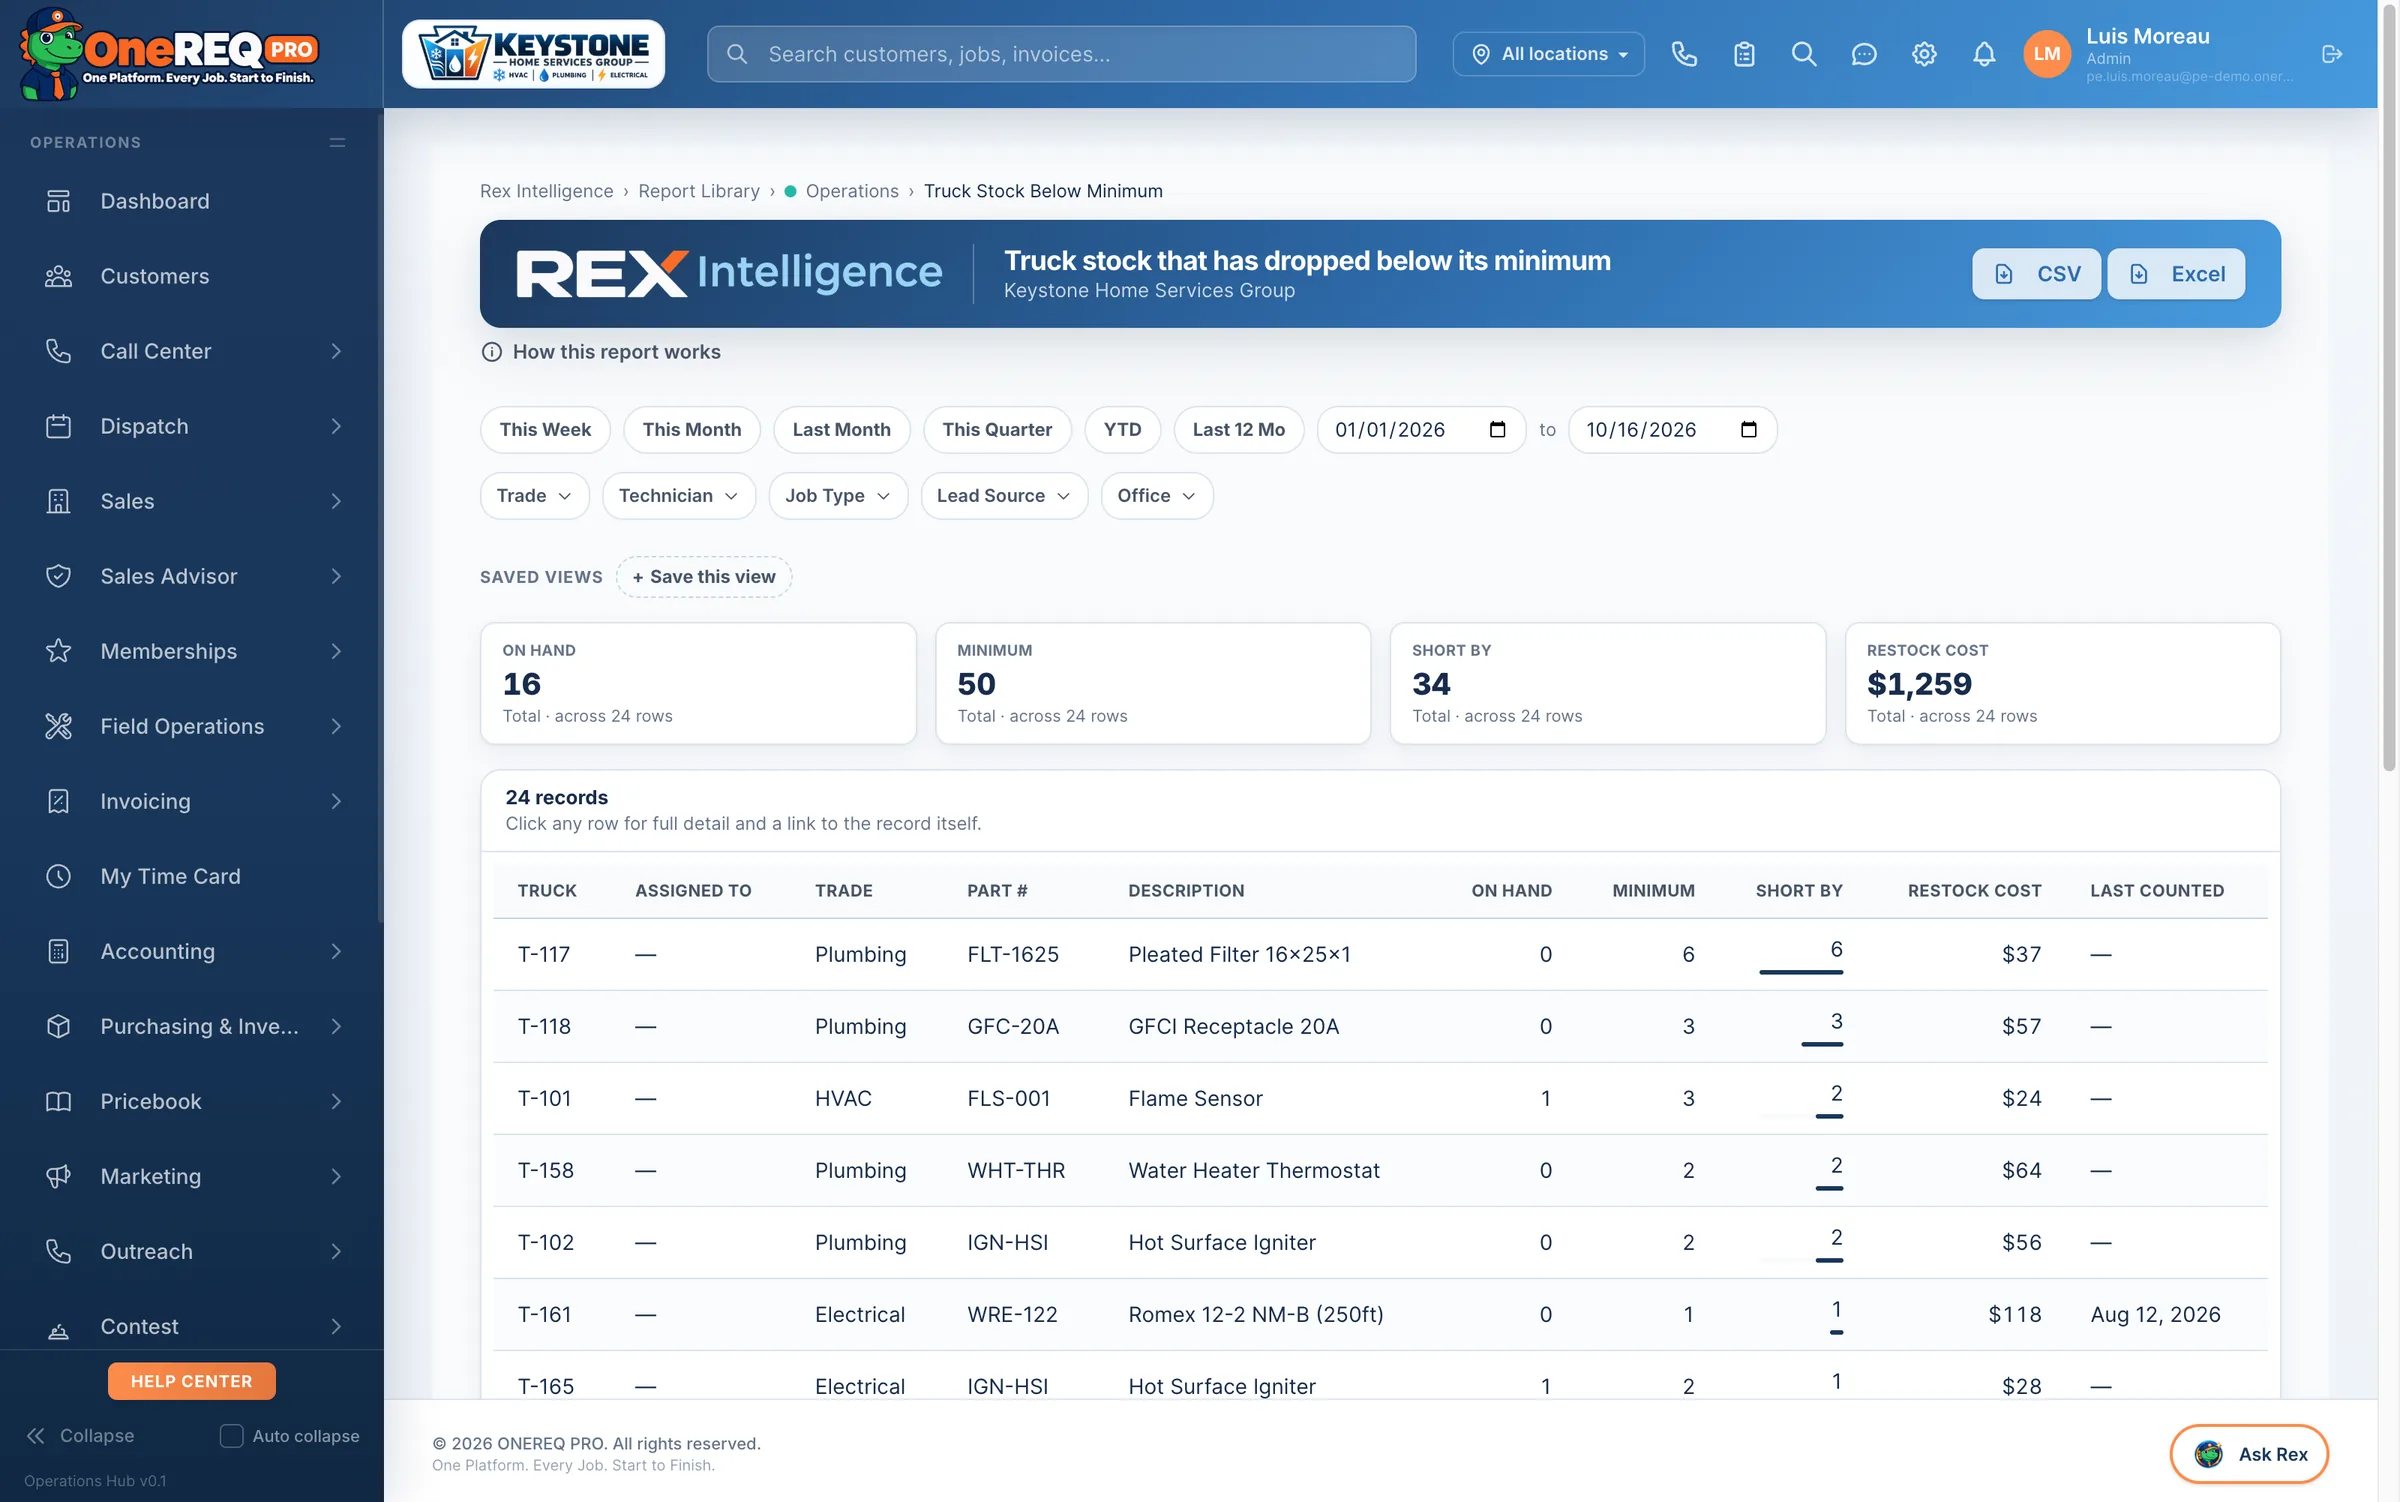Screen dimensions: 2400x1502
Task: Open settings gear icon in header
Action: [1924, 54]
